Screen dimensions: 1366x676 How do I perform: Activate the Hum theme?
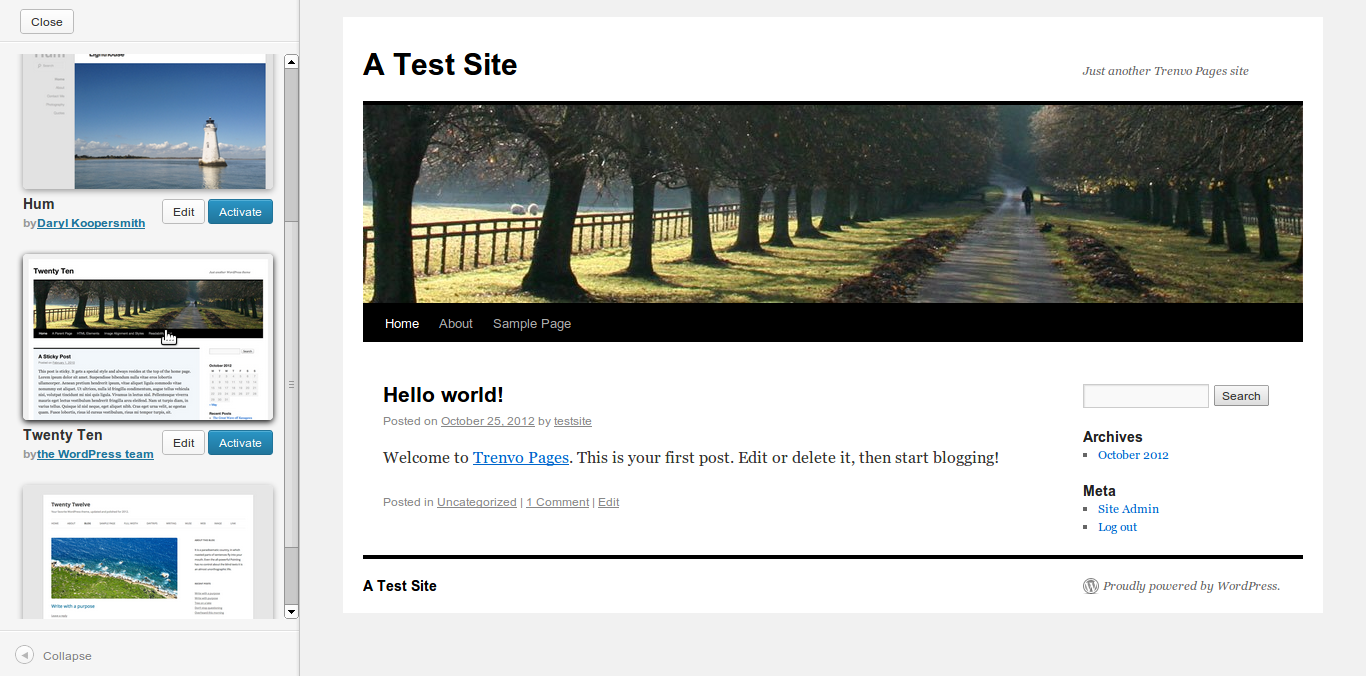pyautogui.click(x=240, y=211)
